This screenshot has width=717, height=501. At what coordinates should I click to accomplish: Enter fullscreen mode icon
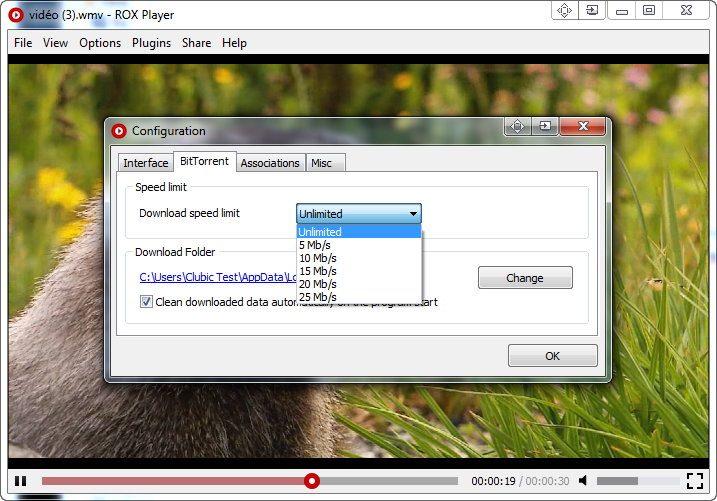tap(695, 481)
